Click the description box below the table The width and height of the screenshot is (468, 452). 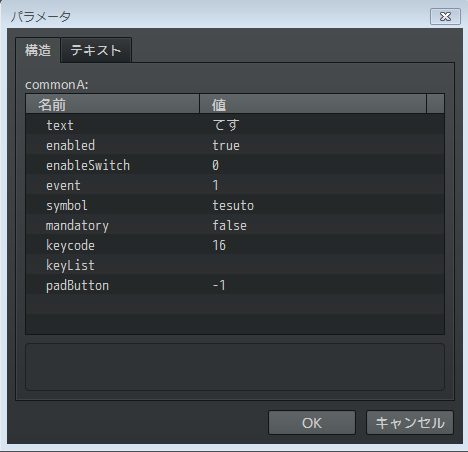[235, 367]
